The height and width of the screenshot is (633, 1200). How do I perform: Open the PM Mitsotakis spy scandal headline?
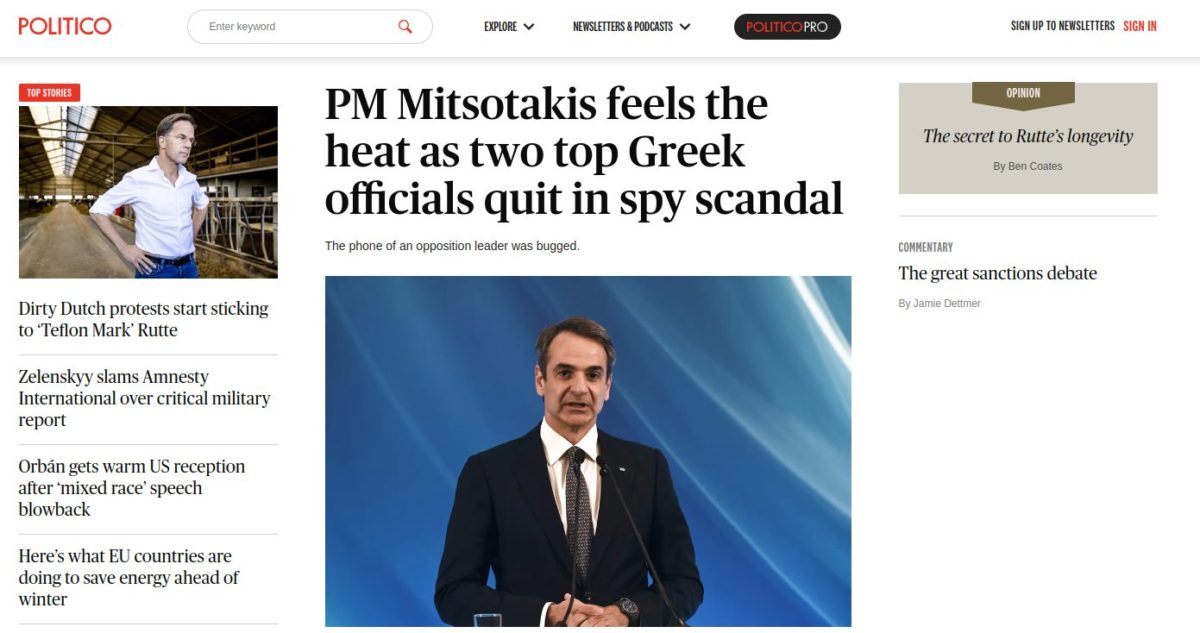click(x=584, y=151)
